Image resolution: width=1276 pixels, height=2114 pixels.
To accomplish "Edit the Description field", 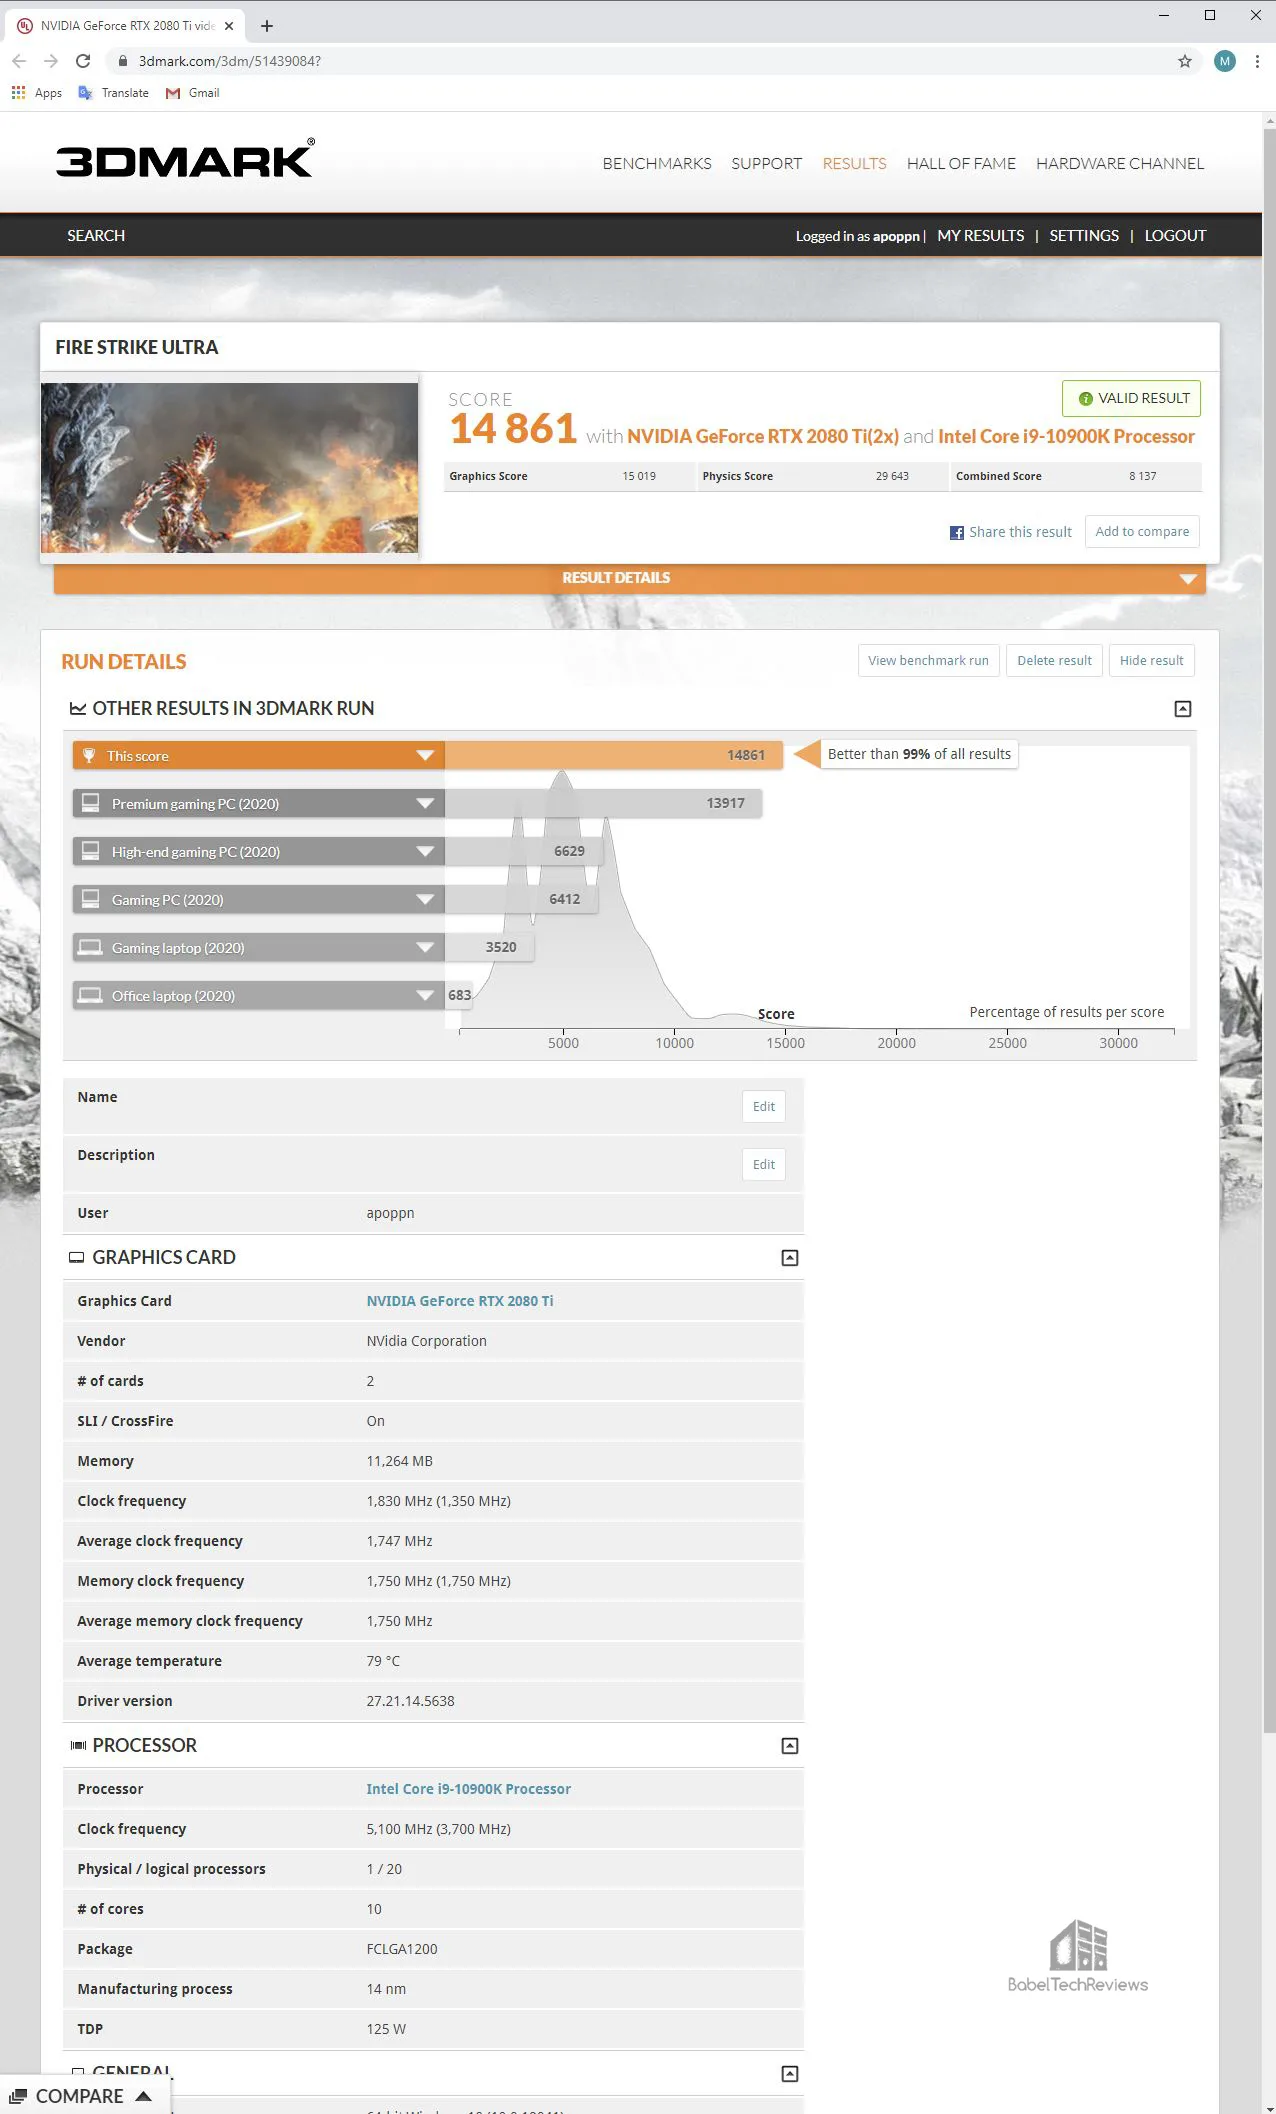I will [x=764, y=1165].
